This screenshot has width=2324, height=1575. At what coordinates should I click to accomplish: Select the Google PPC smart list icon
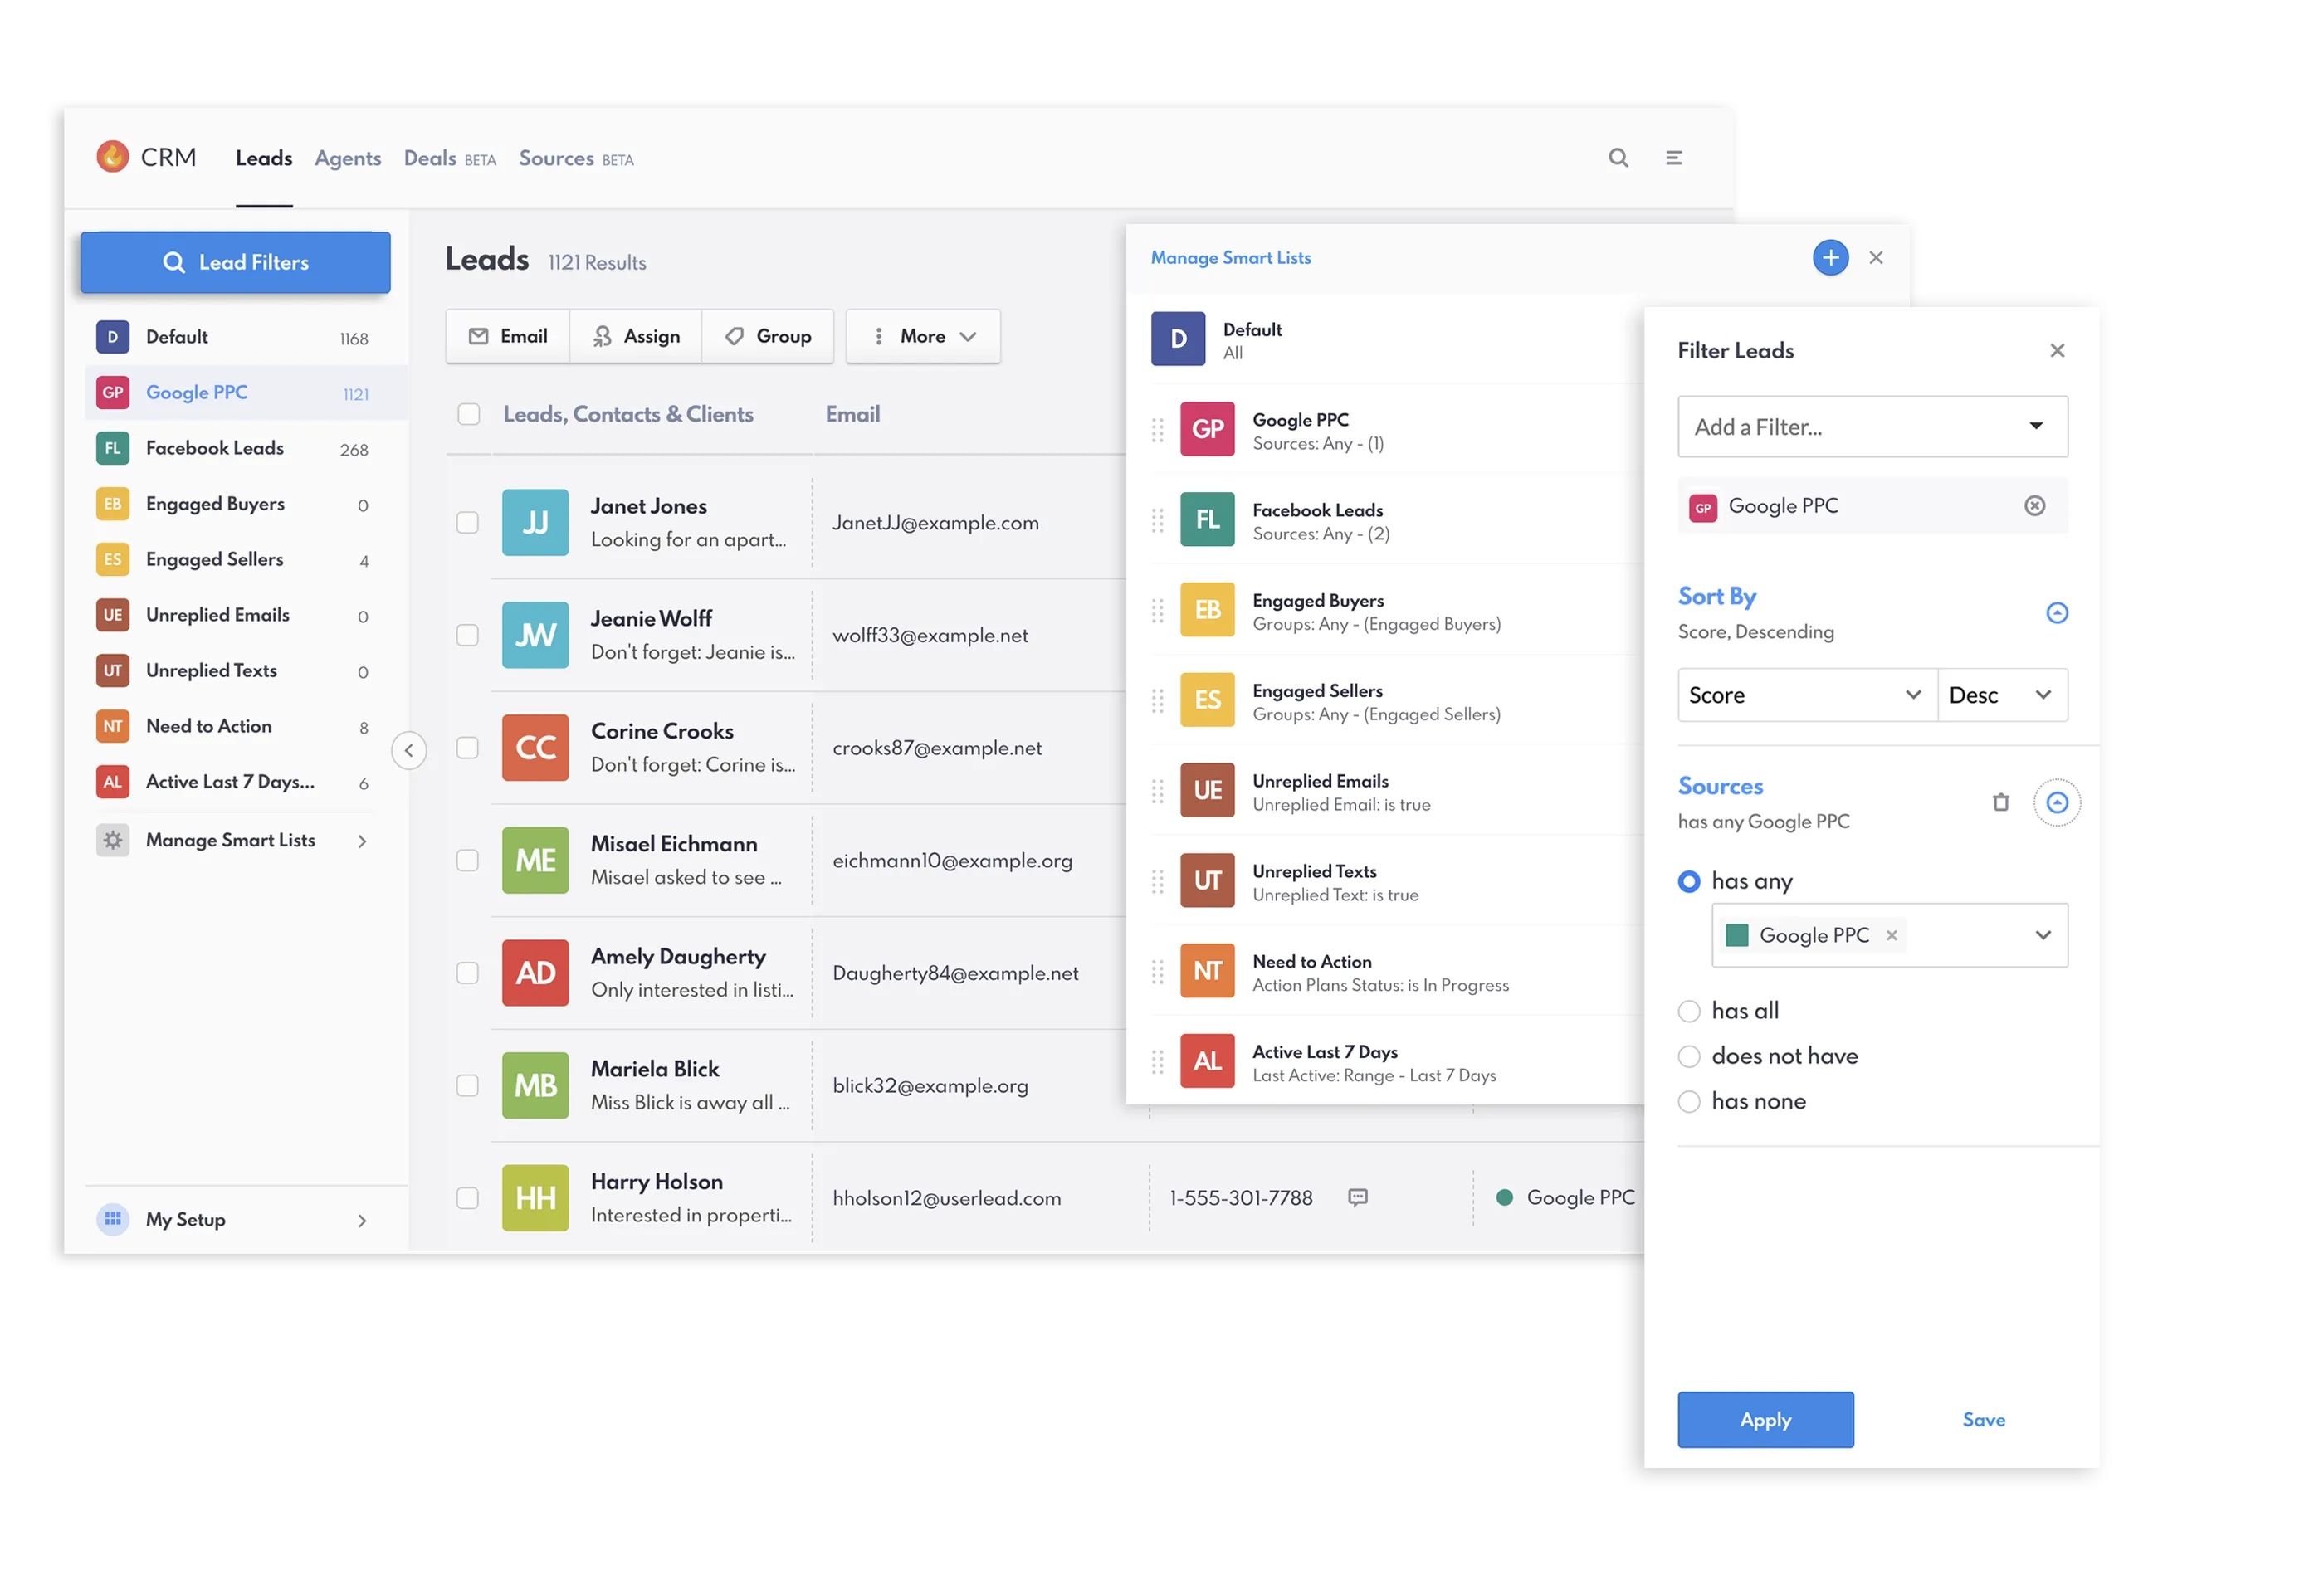[x=112, y=392]
